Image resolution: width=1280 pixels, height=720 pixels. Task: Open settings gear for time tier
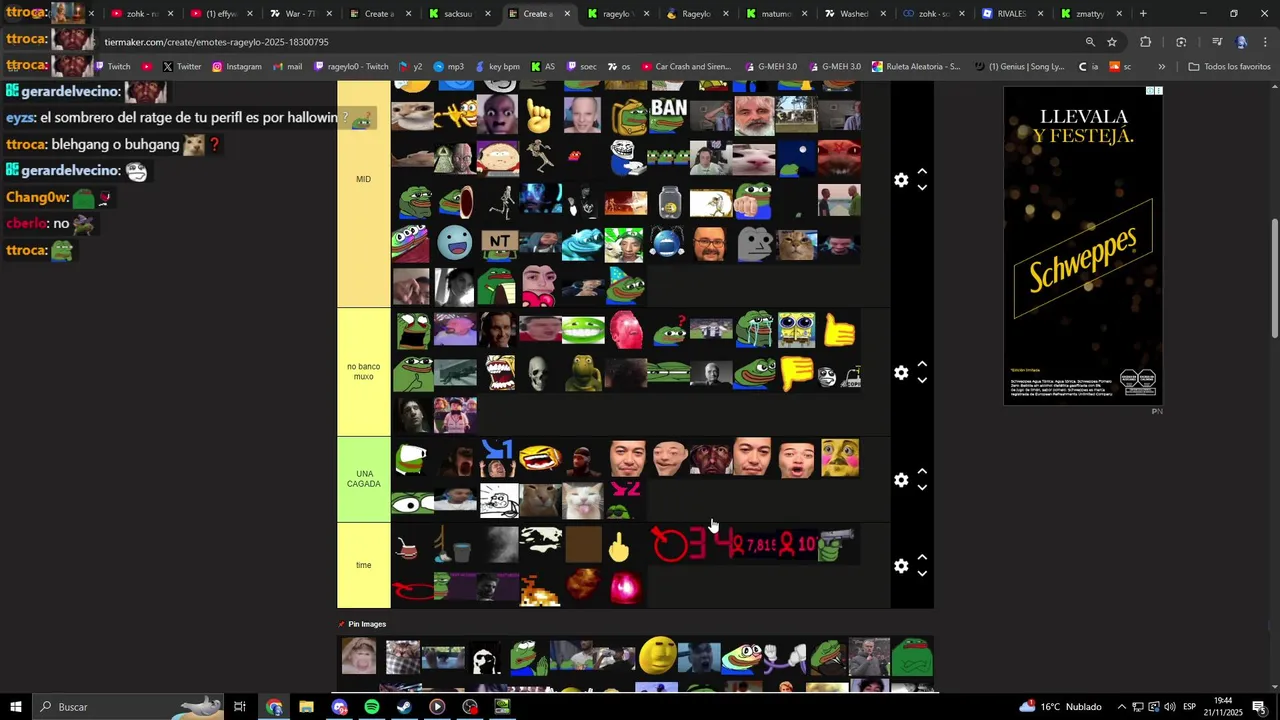point(901,566)
